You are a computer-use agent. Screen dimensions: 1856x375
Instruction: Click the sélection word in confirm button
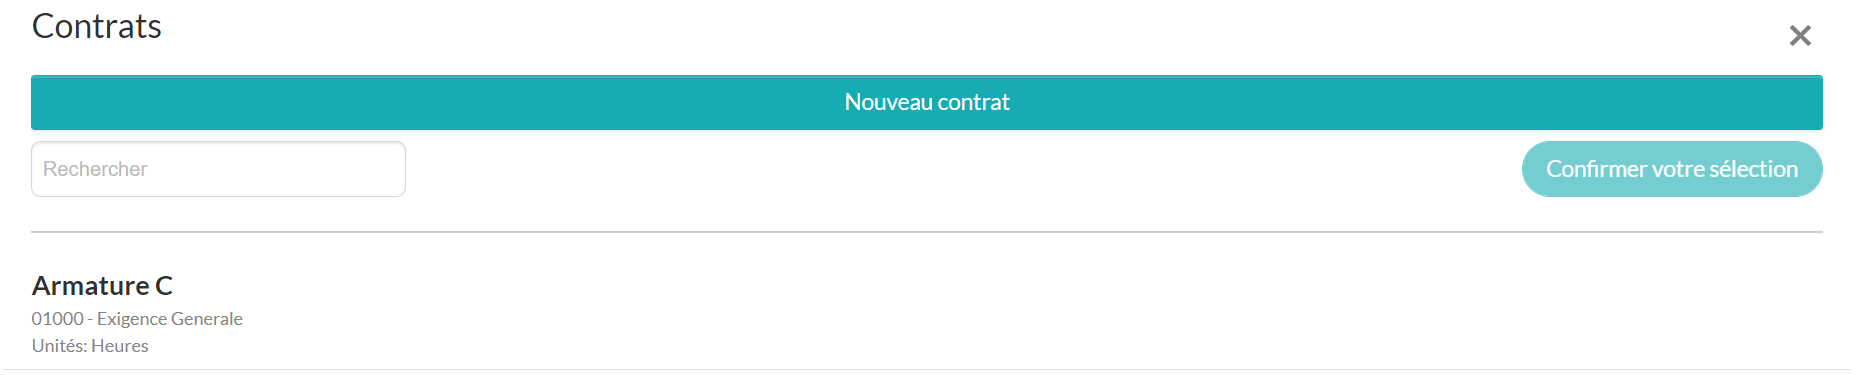point(1754,169)
